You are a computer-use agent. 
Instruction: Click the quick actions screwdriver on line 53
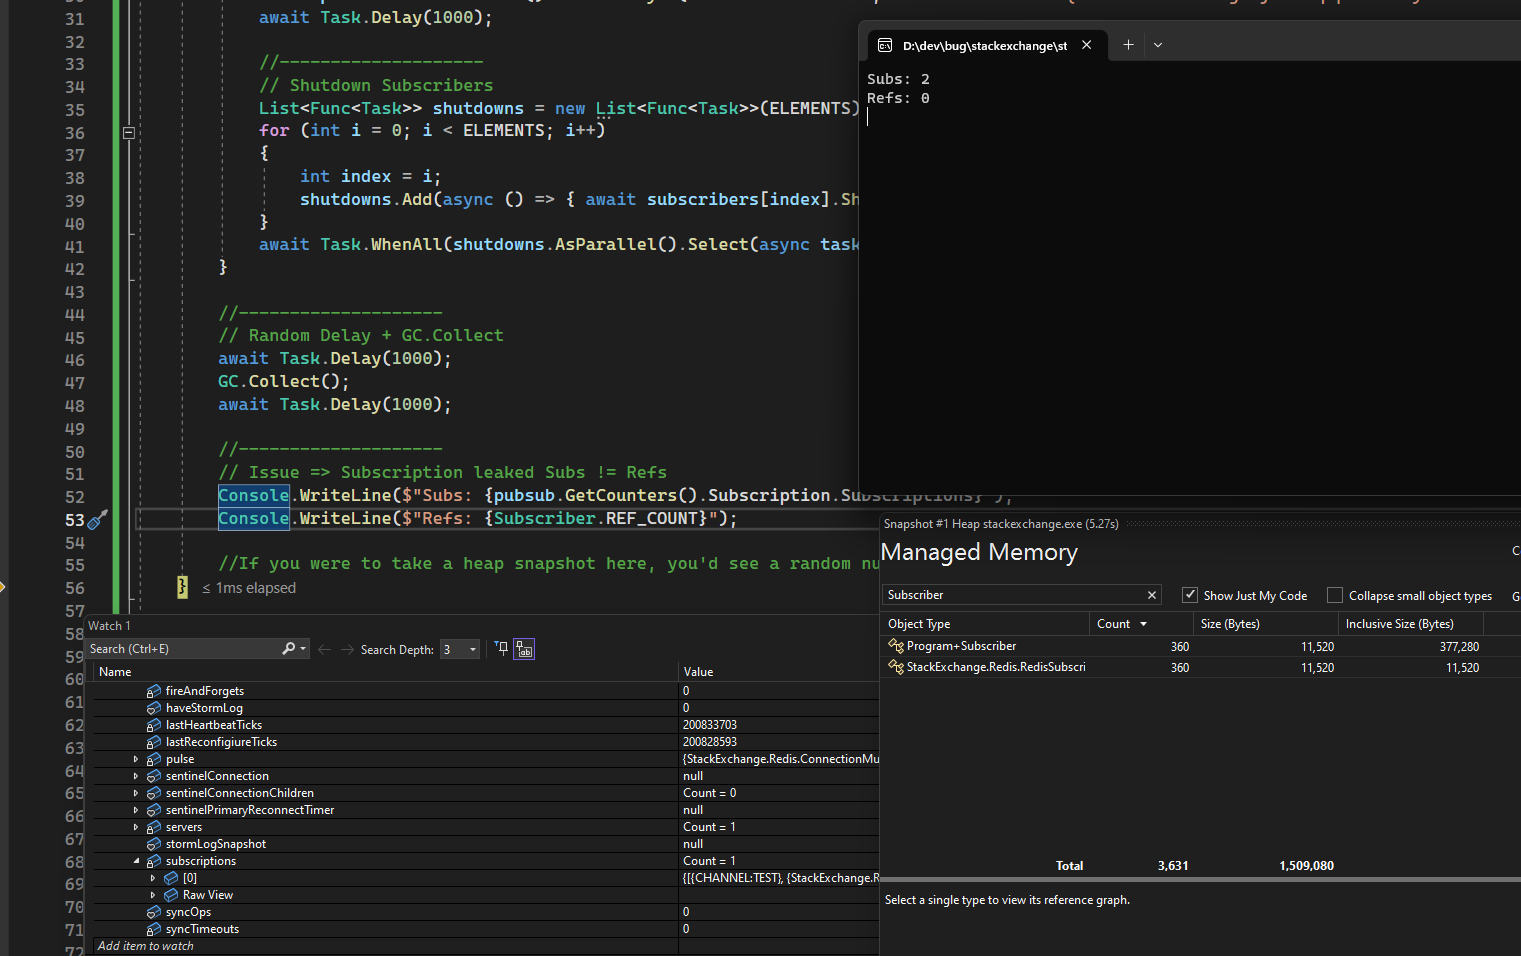click(x=97, y=520)
